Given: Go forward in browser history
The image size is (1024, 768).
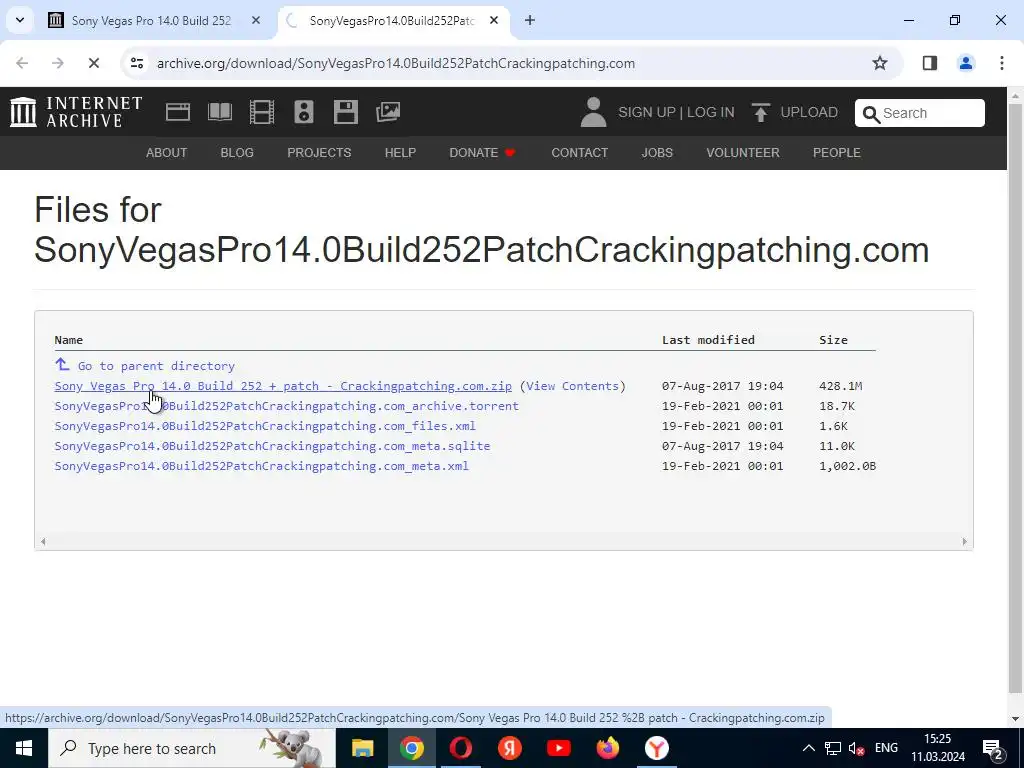Looking at the screenshot, I should (x=57, y=63).
